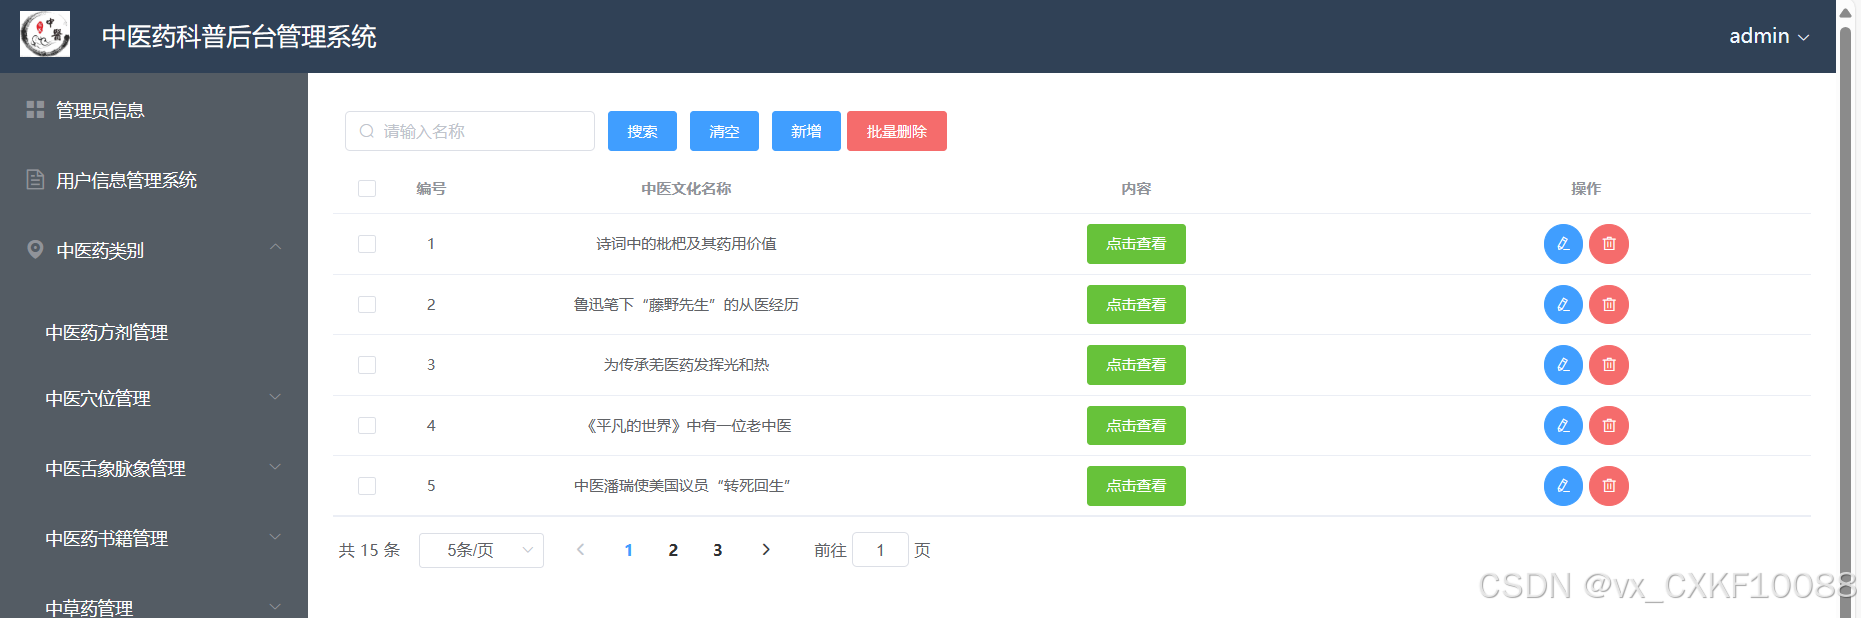Check the box for row 5

[x=367, y=486]
